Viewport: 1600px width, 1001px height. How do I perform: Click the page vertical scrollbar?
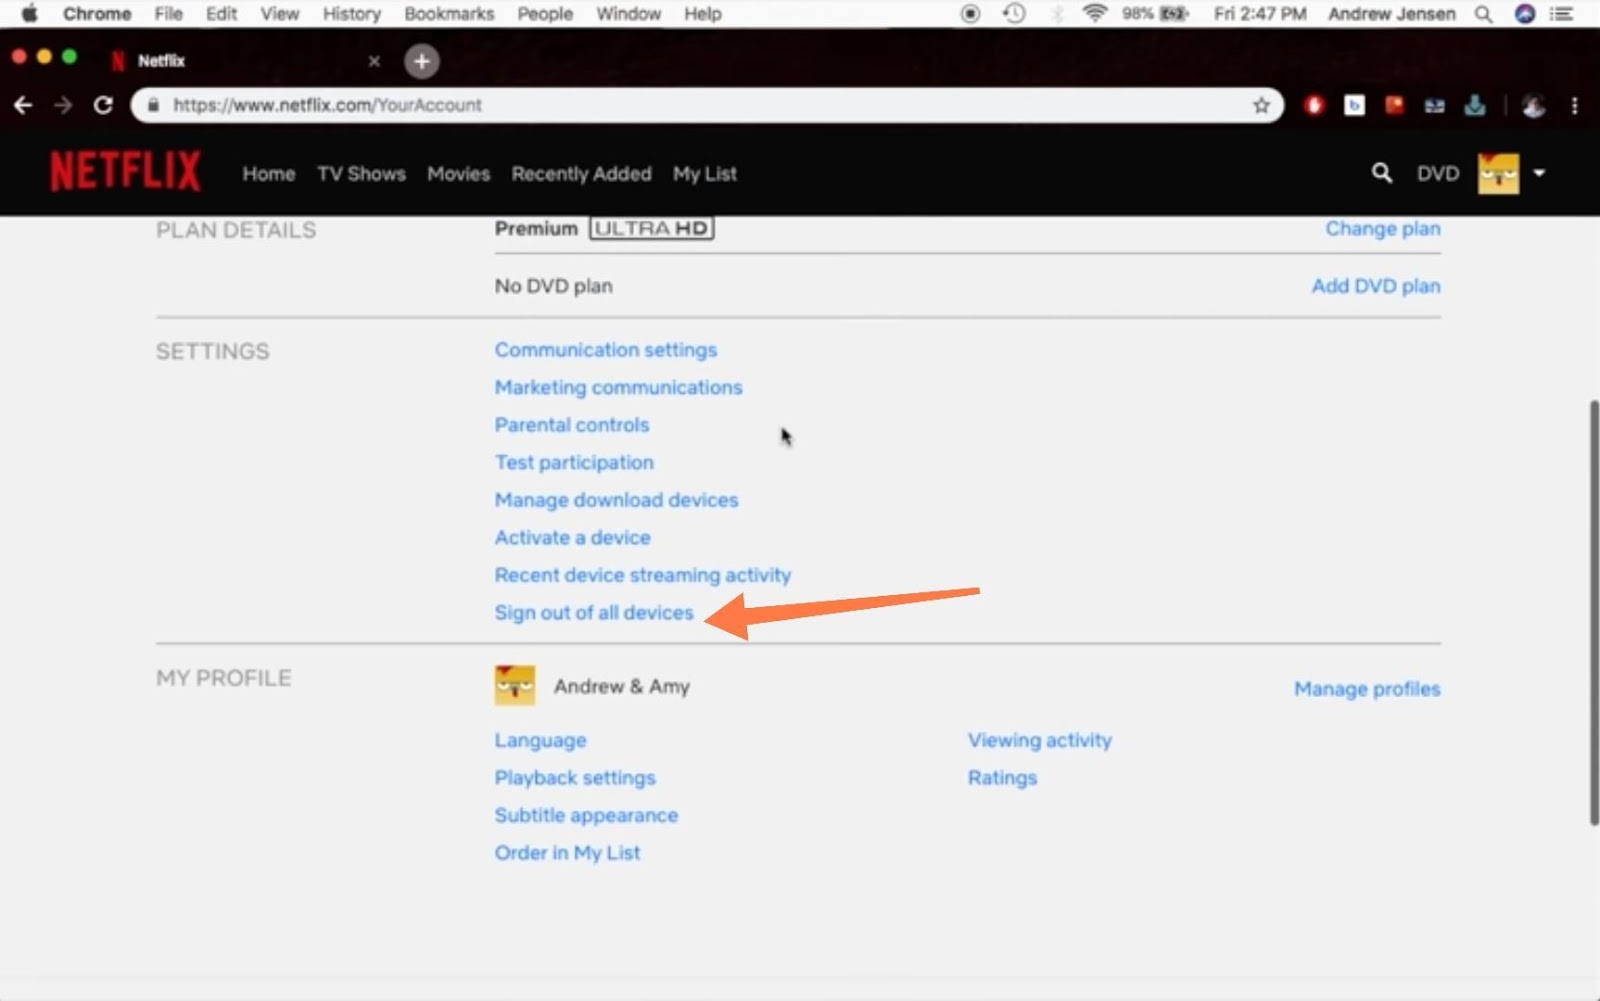1593,612
